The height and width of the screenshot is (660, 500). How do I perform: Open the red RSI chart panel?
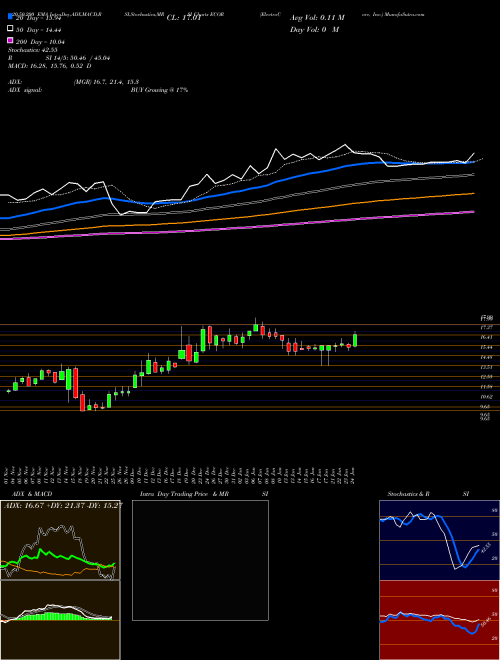click(x=439, y=620)
